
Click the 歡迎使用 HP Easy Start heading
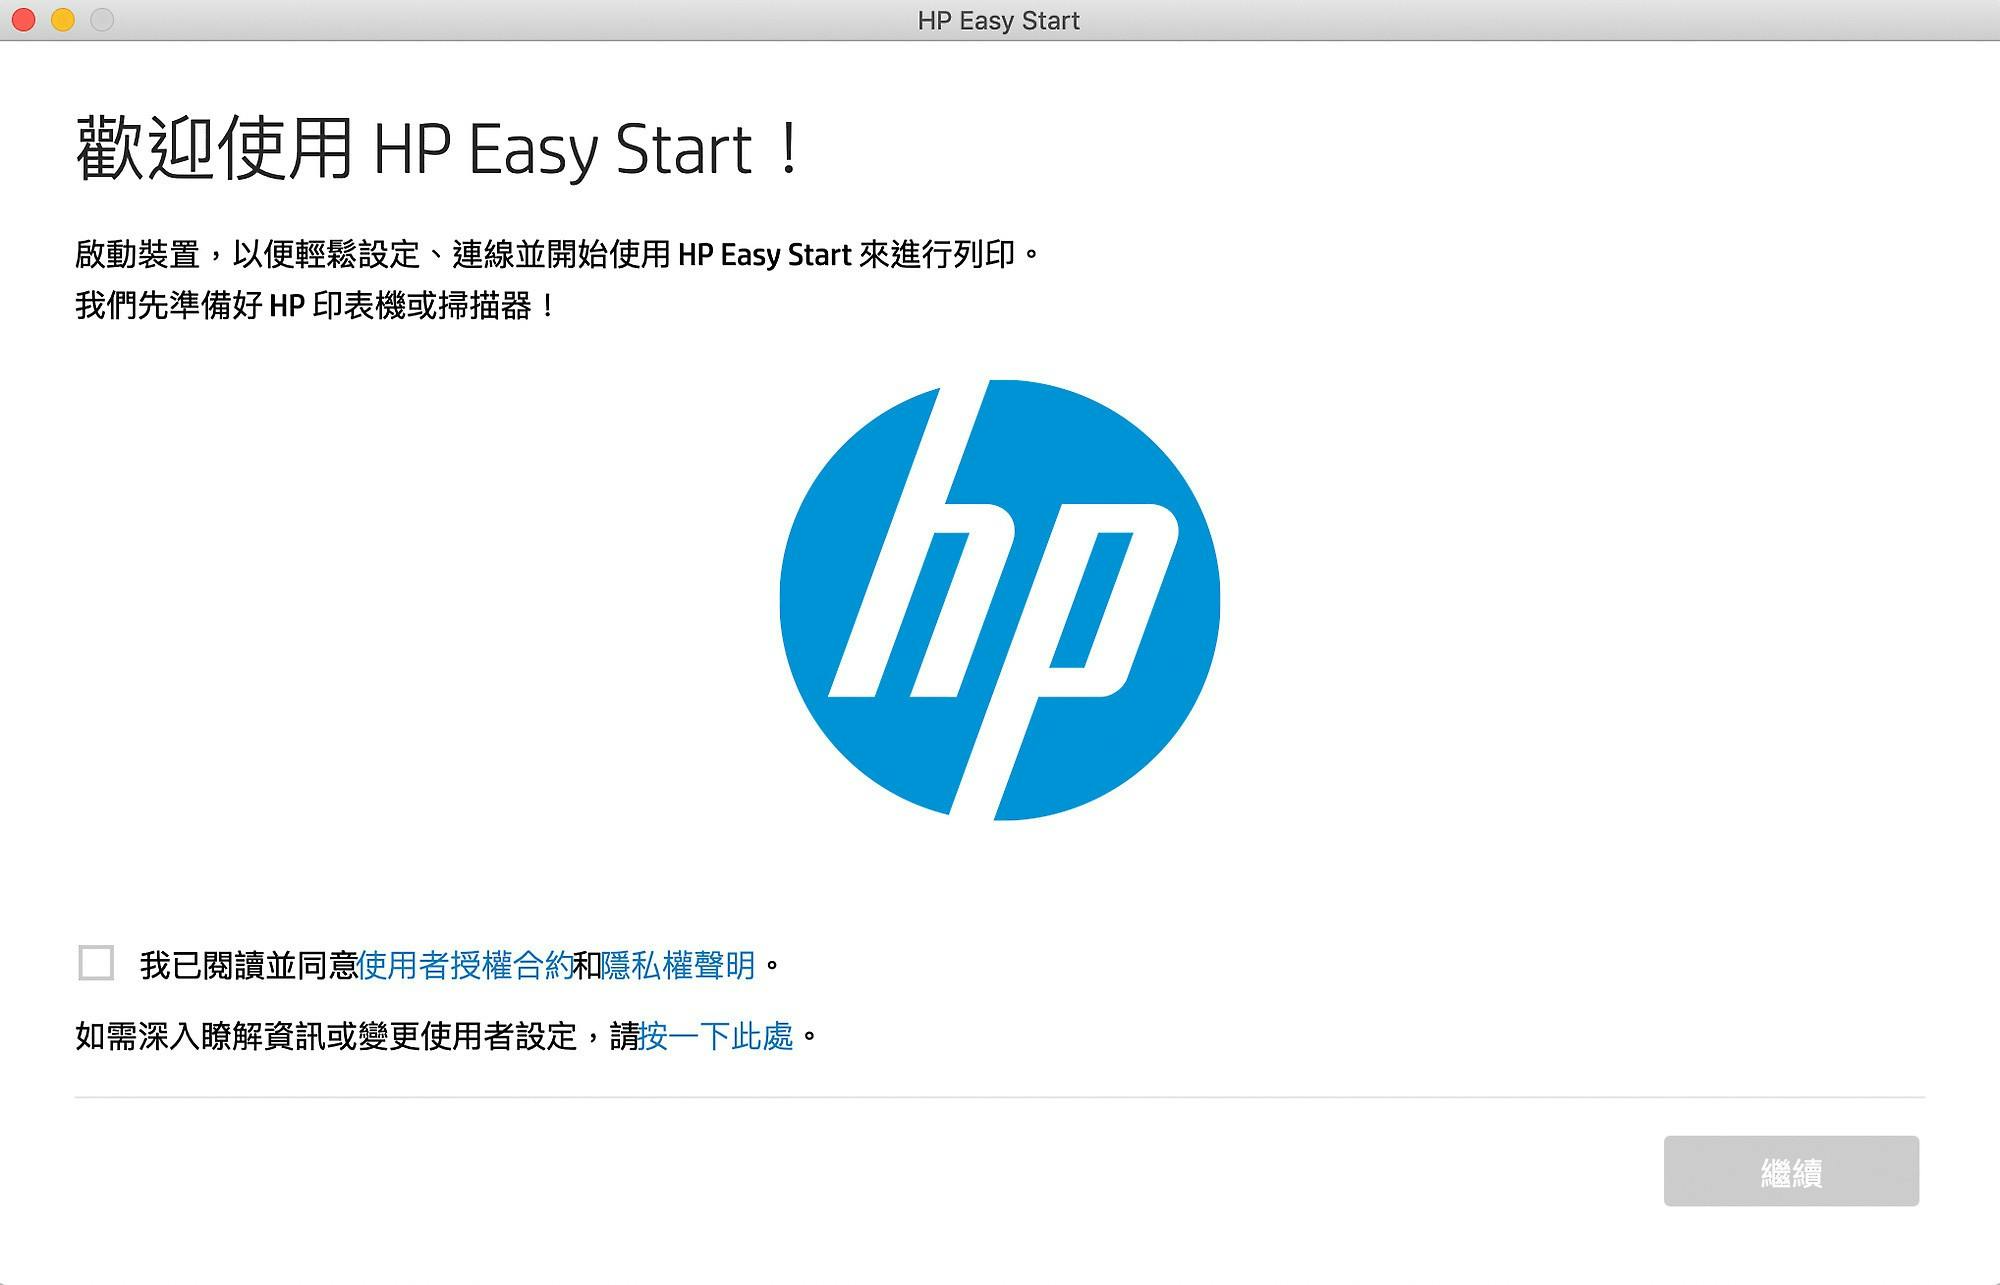click(439, 149)
